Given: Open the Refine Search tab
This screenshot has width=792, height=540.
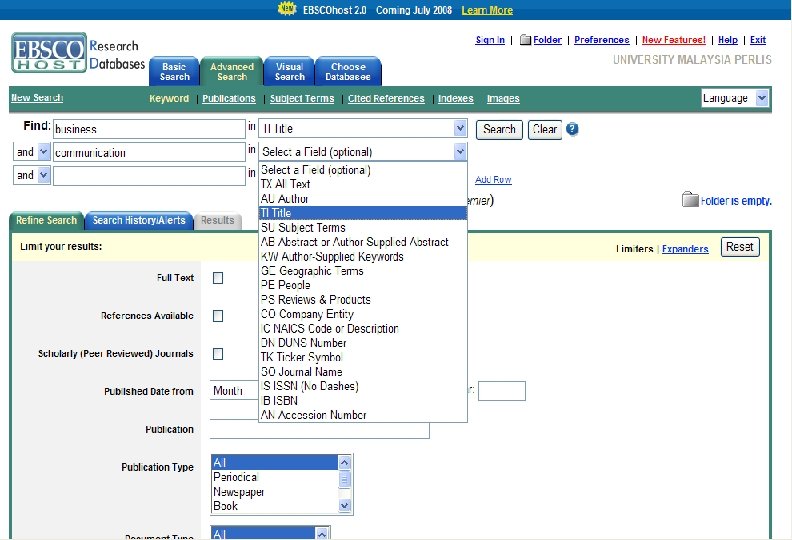Looking at the screenshot, I should coord(46,220).
